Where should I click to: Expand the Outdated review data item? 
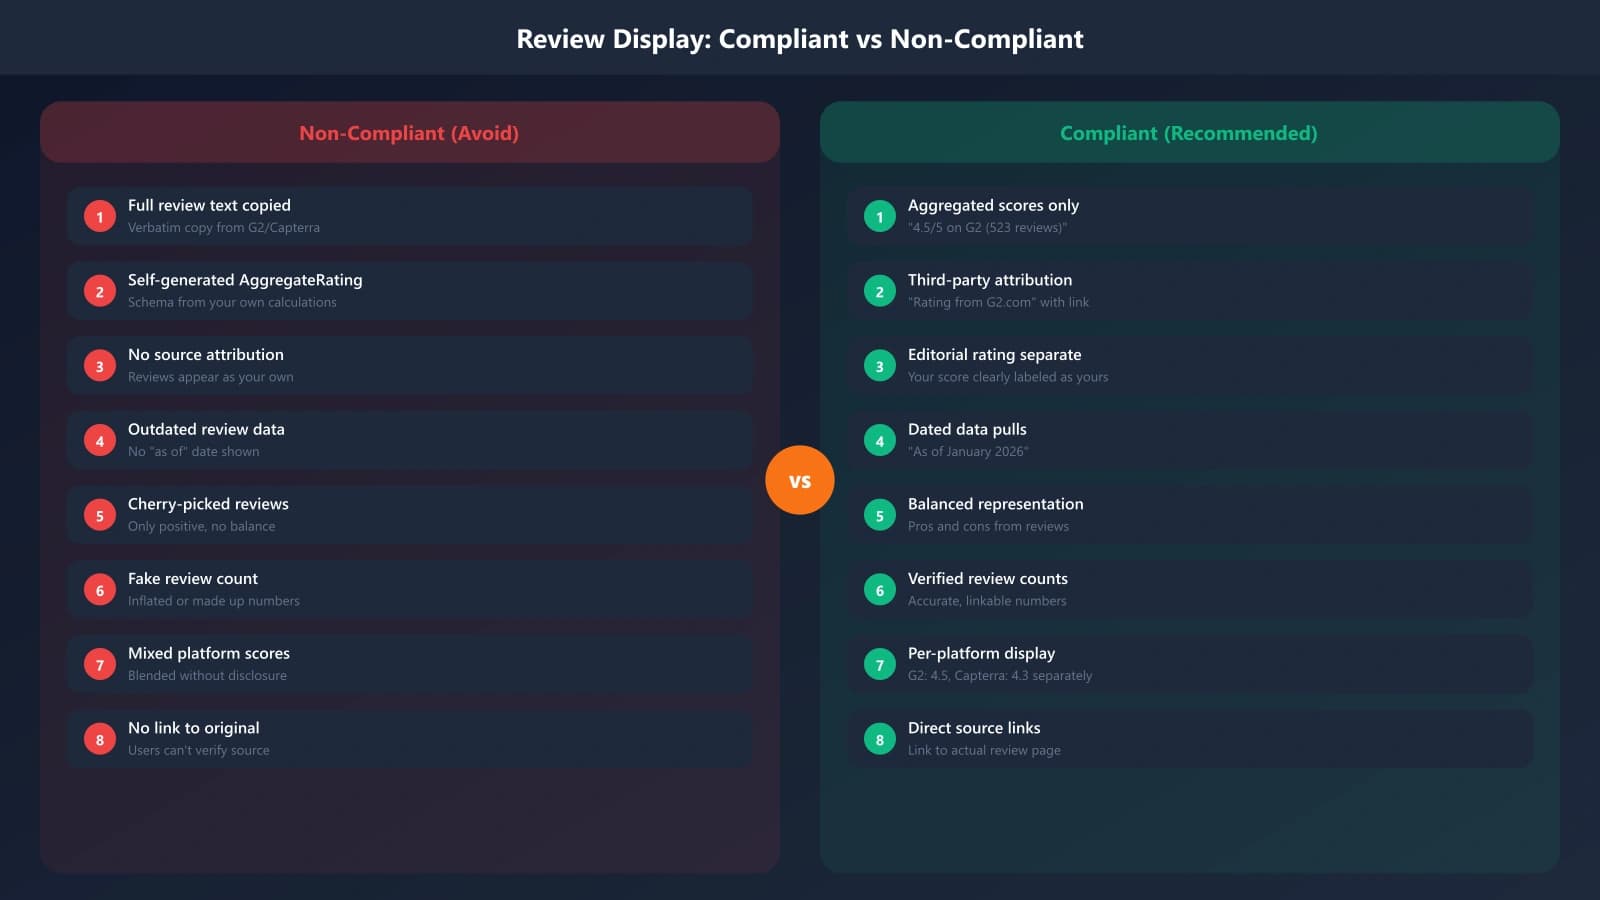tap(409, 440)
